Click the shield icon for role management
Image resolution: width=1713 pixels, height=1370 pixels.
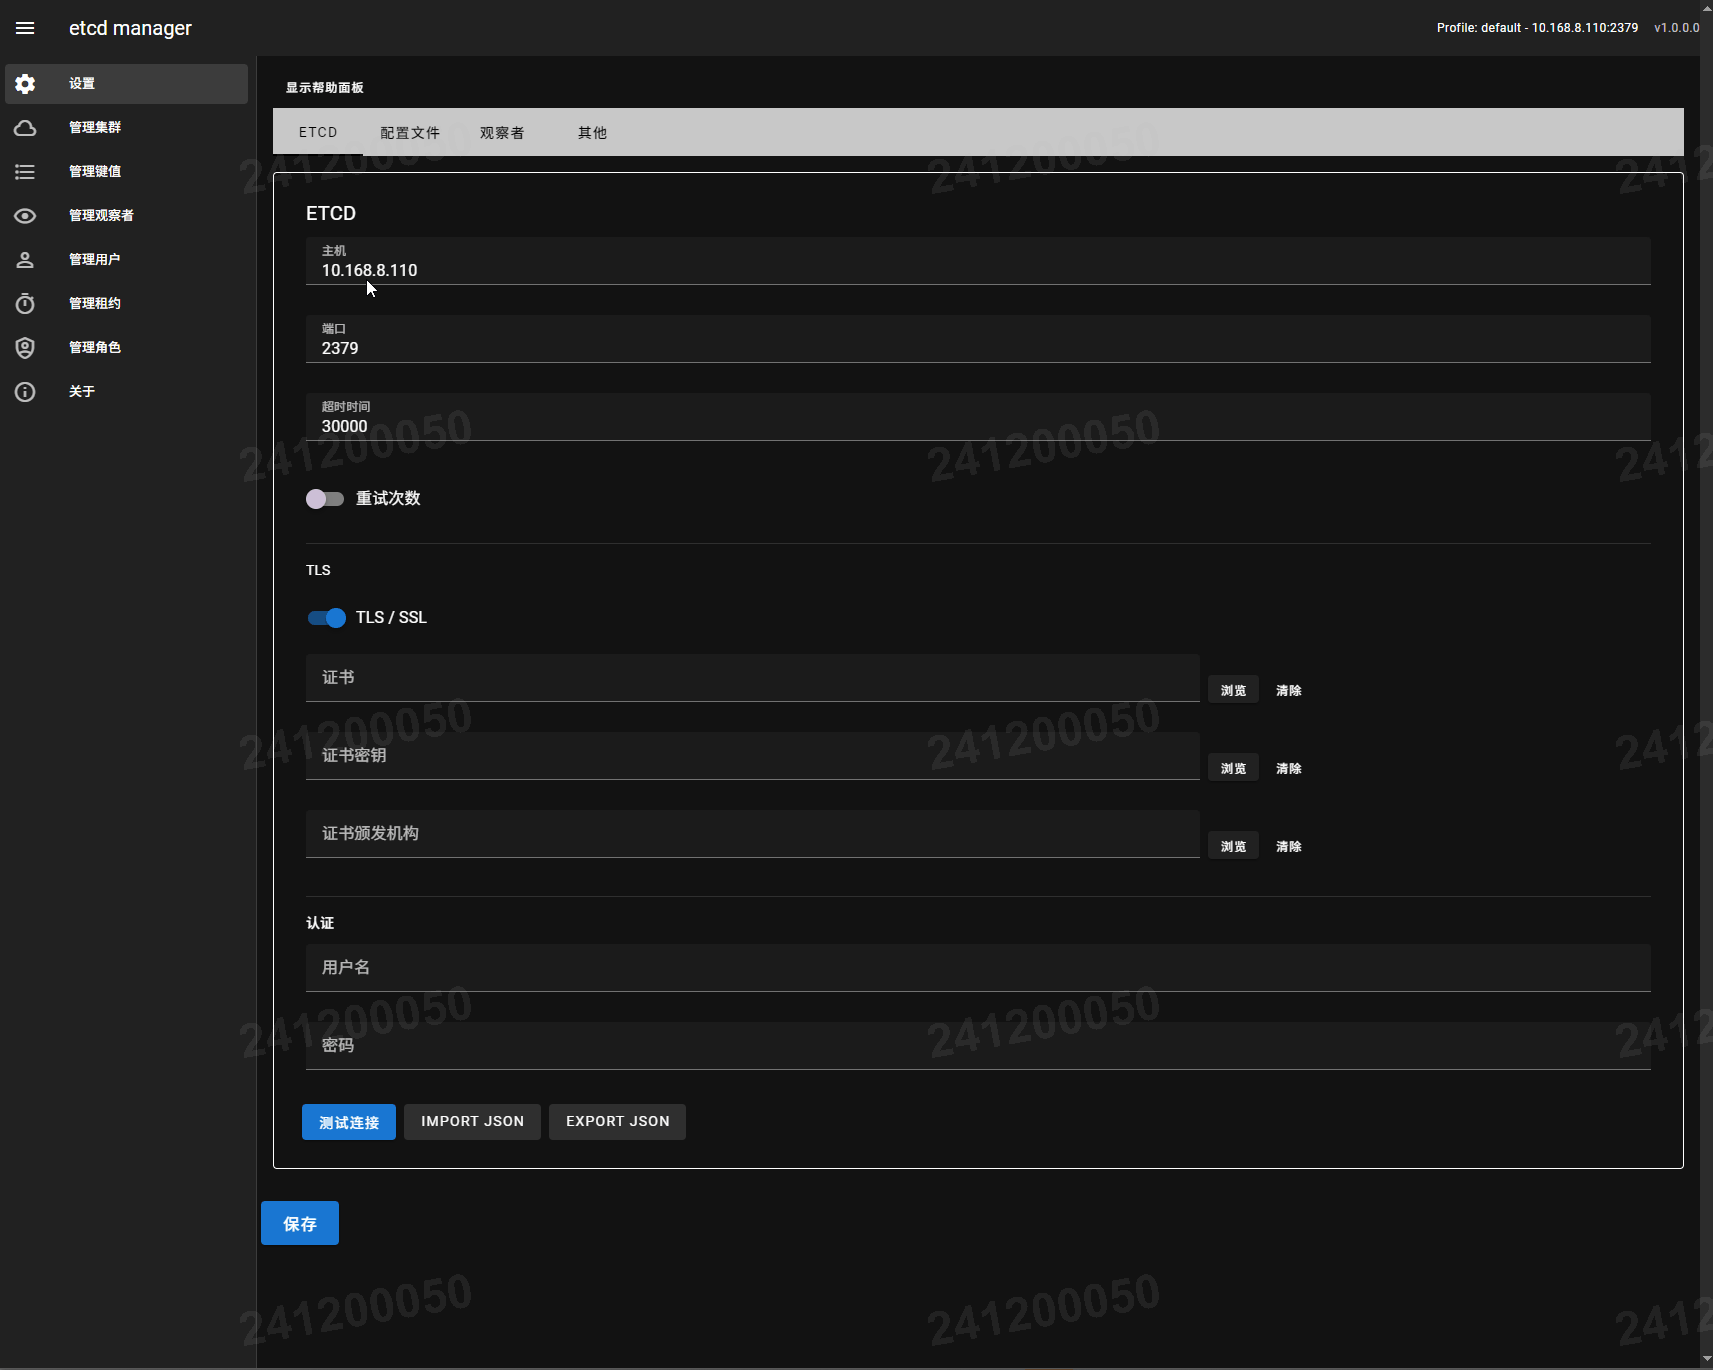coord(25,348)
